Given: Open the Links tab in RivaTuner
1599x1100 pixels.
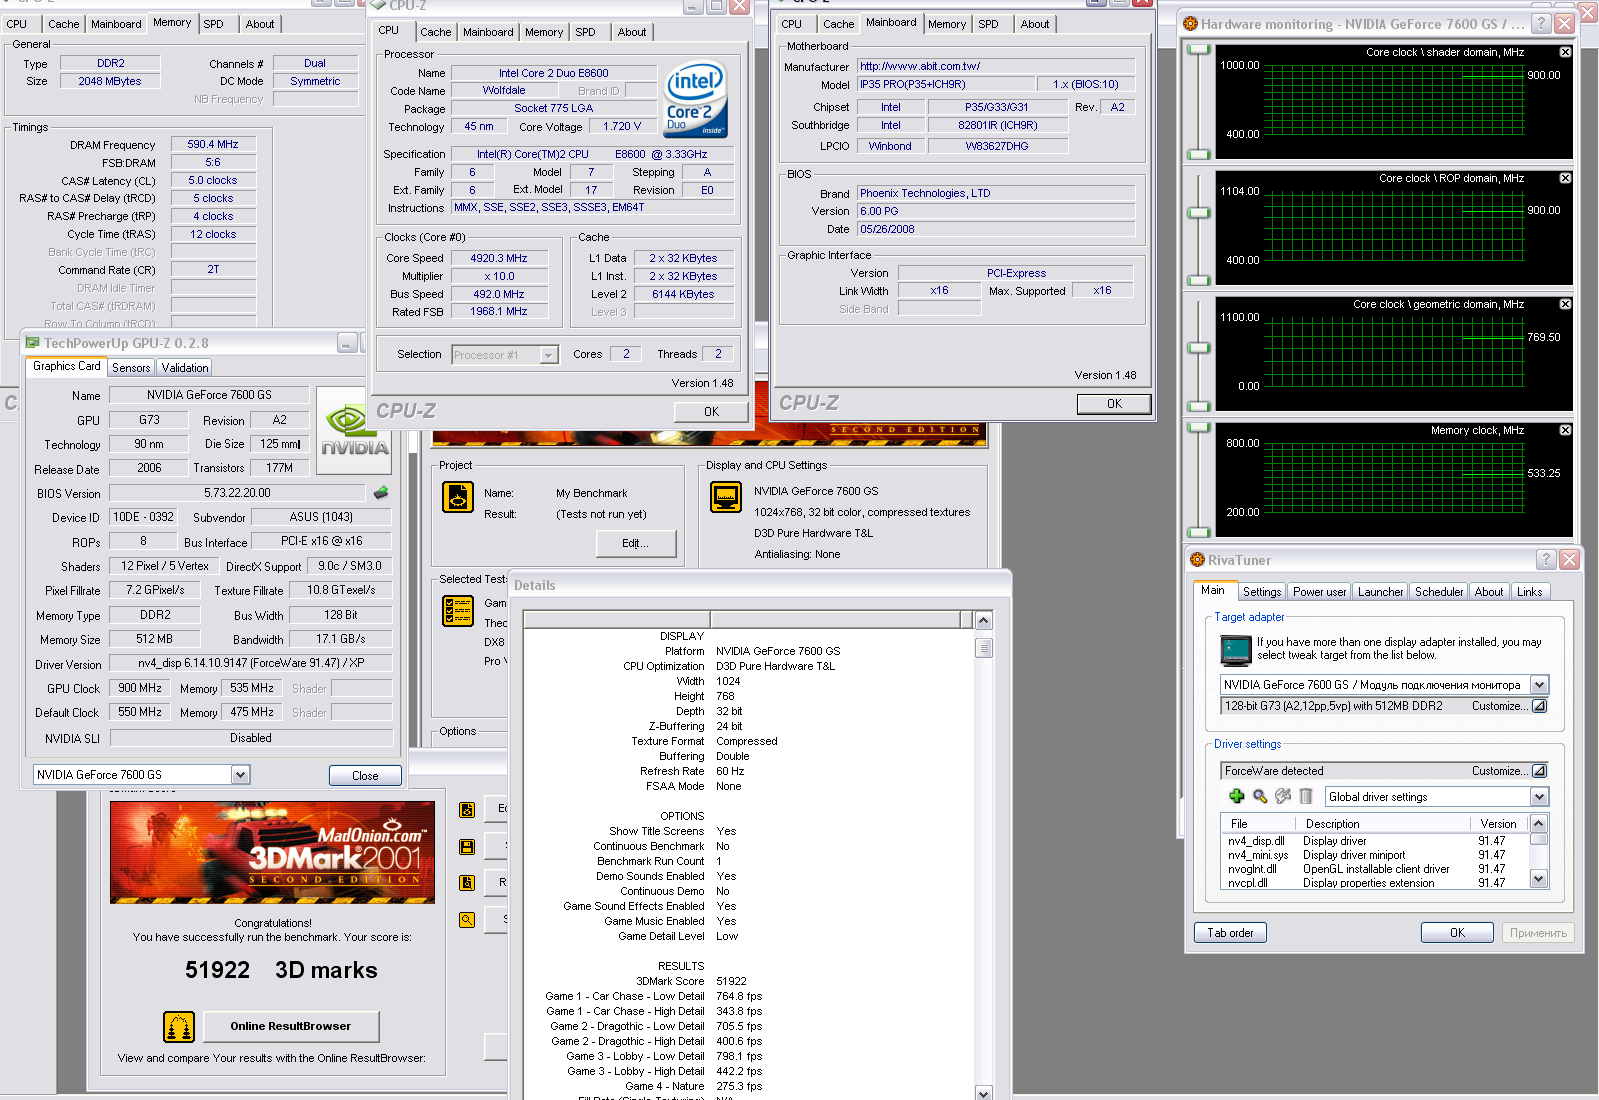Looking at the screenshot, I should [1529, 592].
